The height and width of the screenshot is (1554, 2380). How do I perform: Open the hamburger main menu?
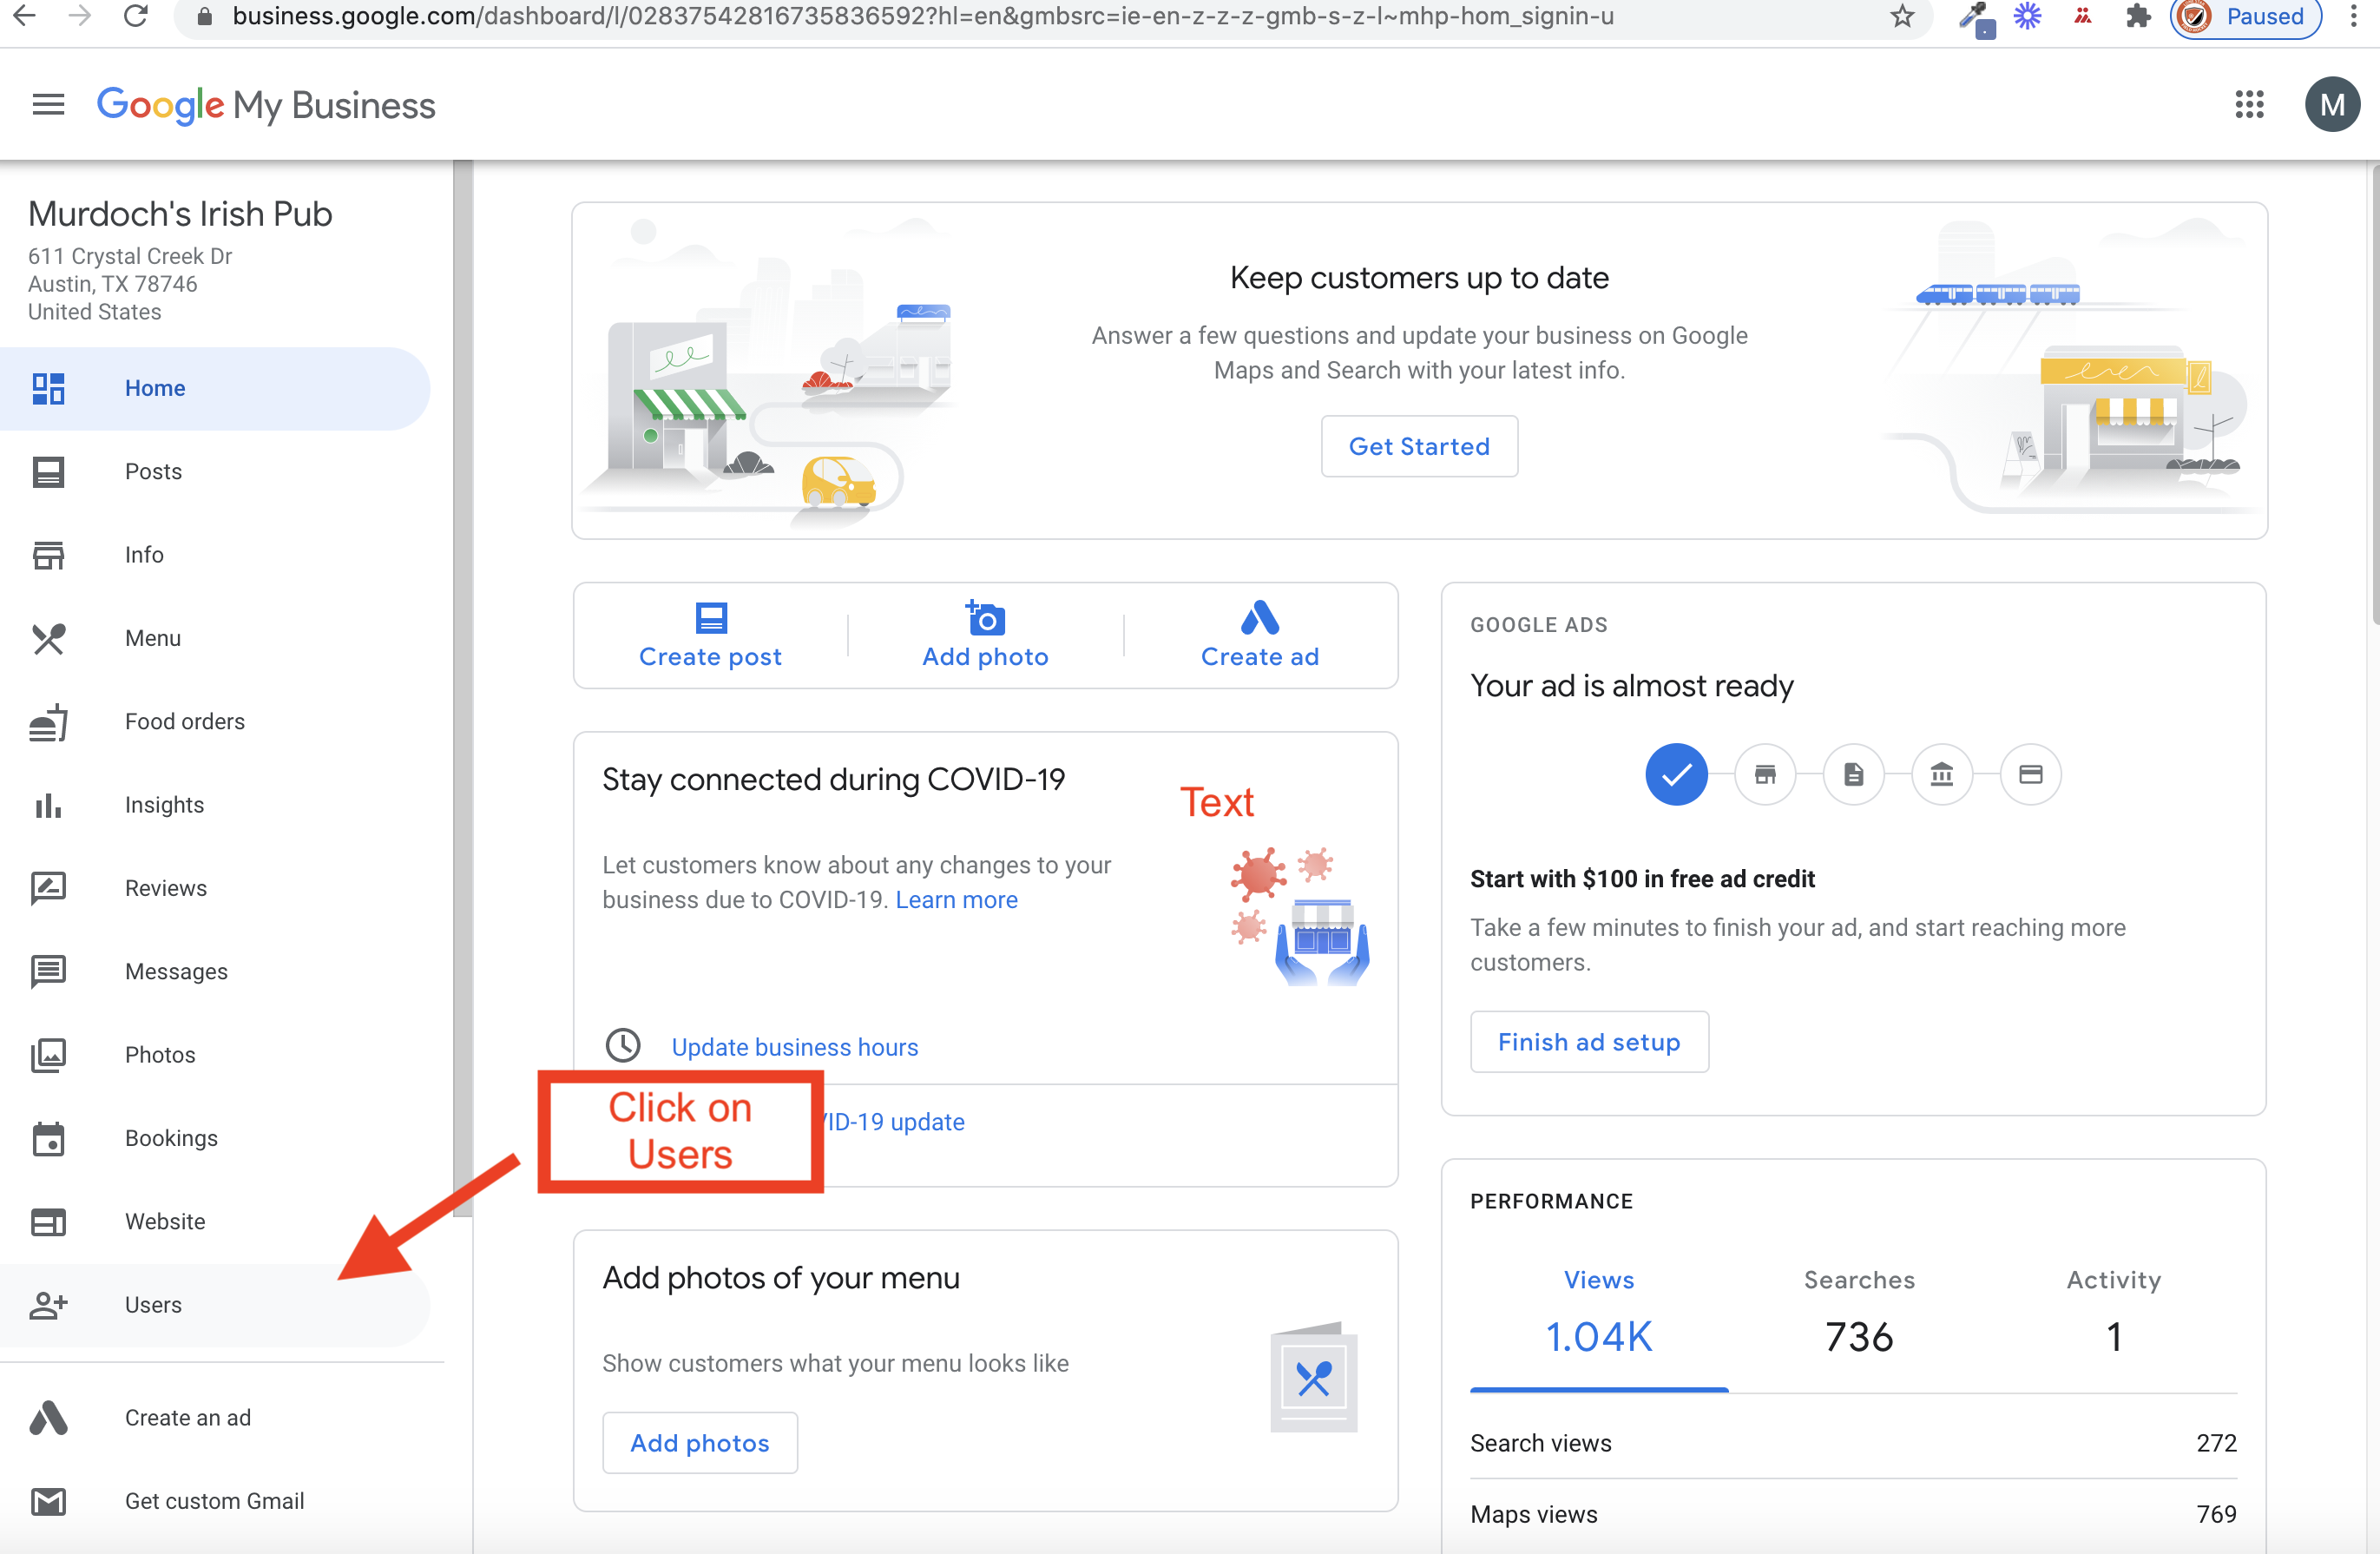point(48,105)
